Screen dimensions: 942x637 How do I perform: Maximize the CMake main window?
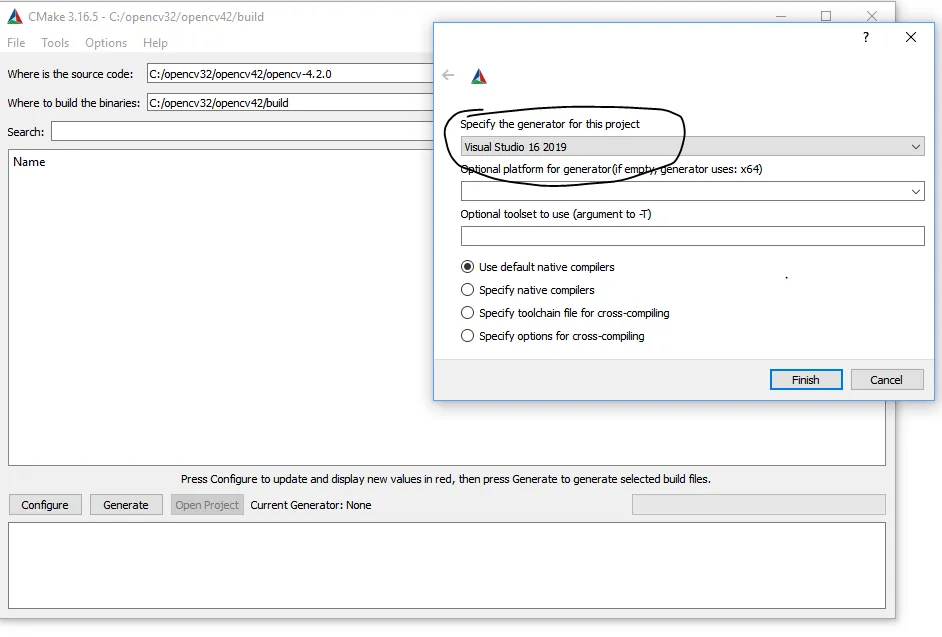pos(826,16)
